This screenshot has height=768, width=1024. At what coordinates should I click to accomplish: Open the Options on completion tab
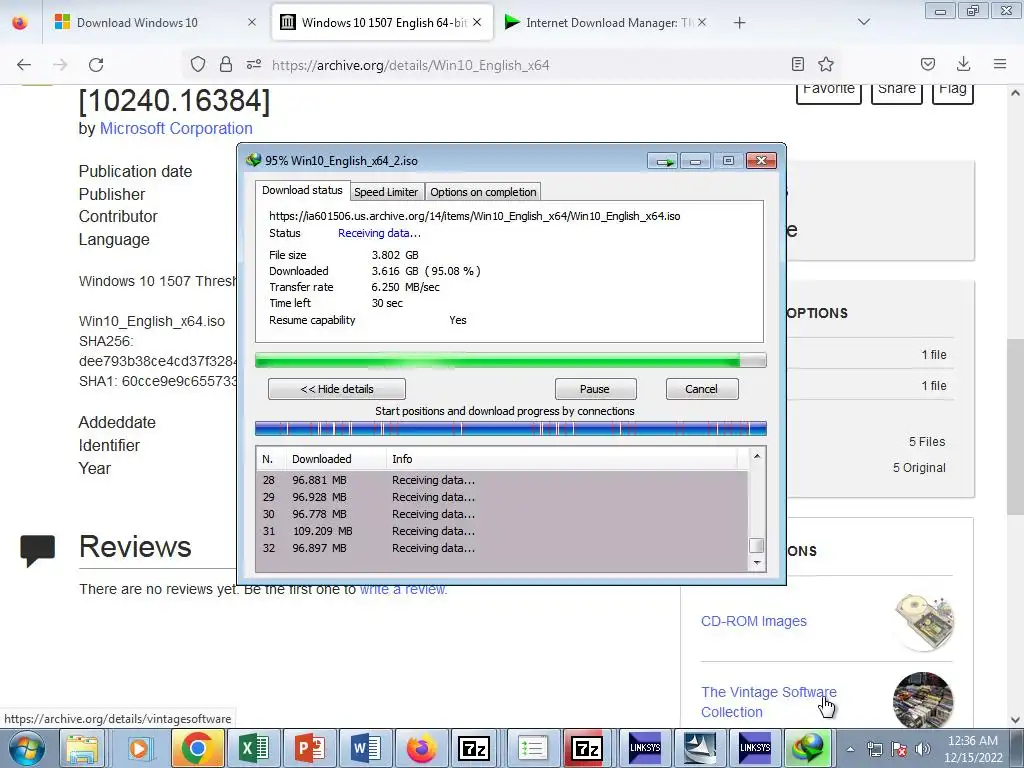point(483,192)
